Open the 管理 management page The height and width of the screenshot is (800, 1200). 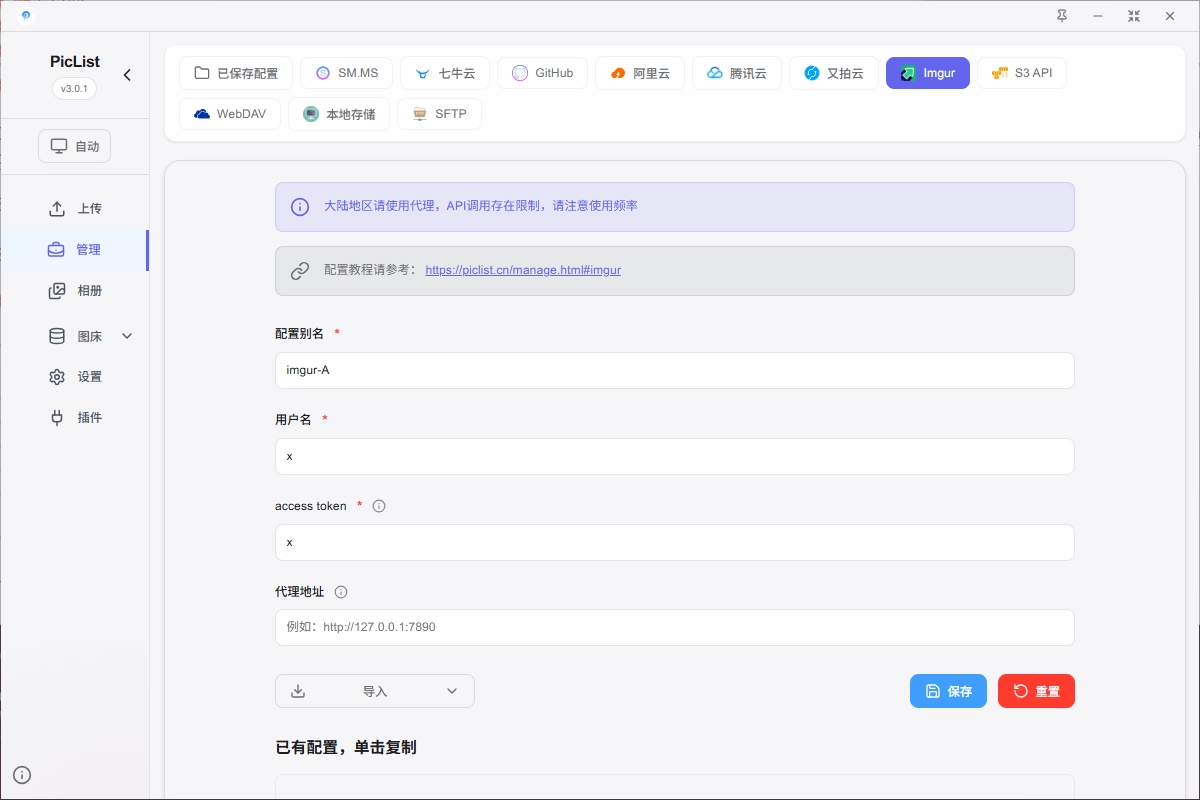coord(74,250)
